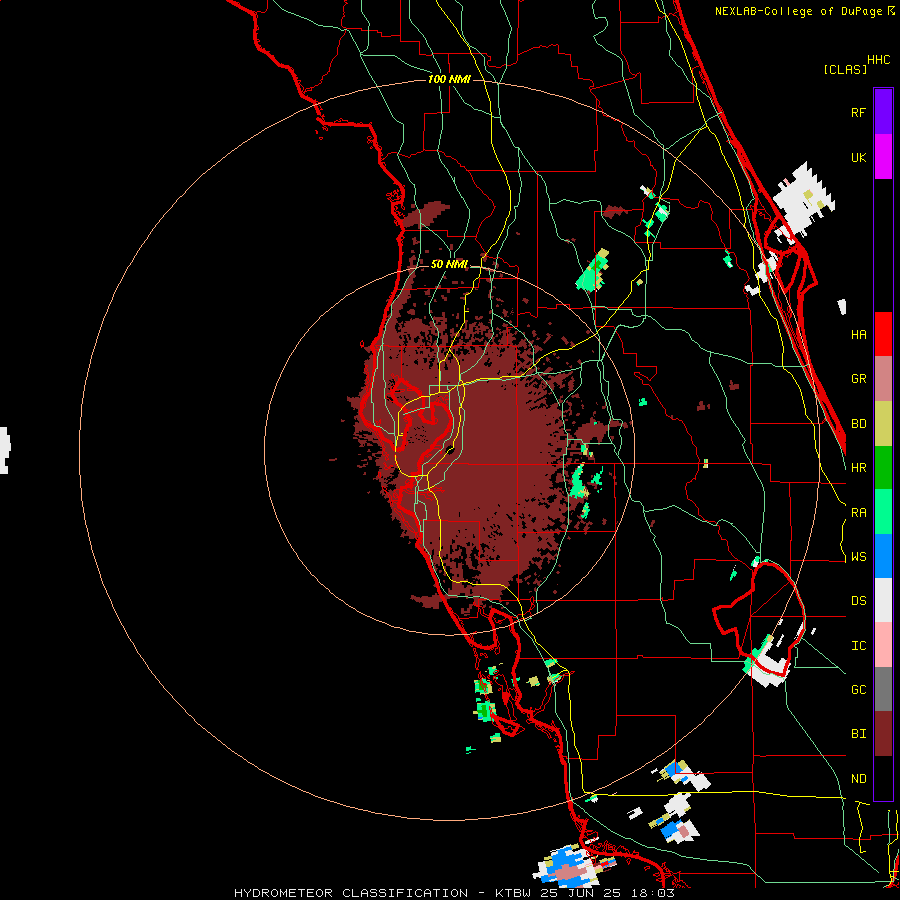Click the BI brown legend block

883,734
